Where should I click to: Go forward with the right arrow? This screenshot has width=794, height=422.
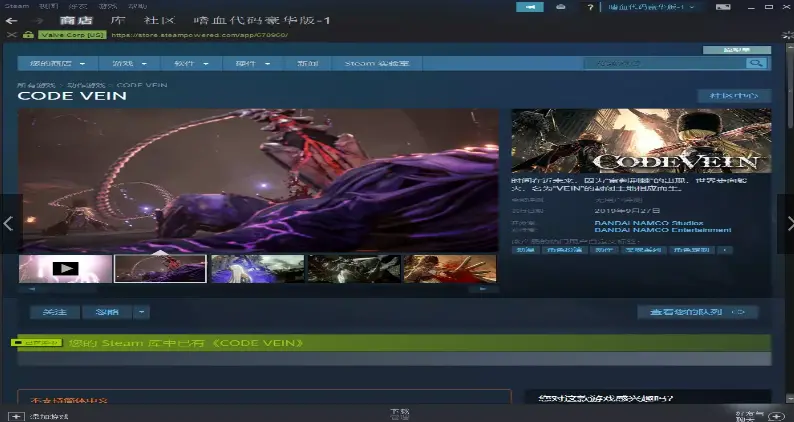click(x=38, y=21)
